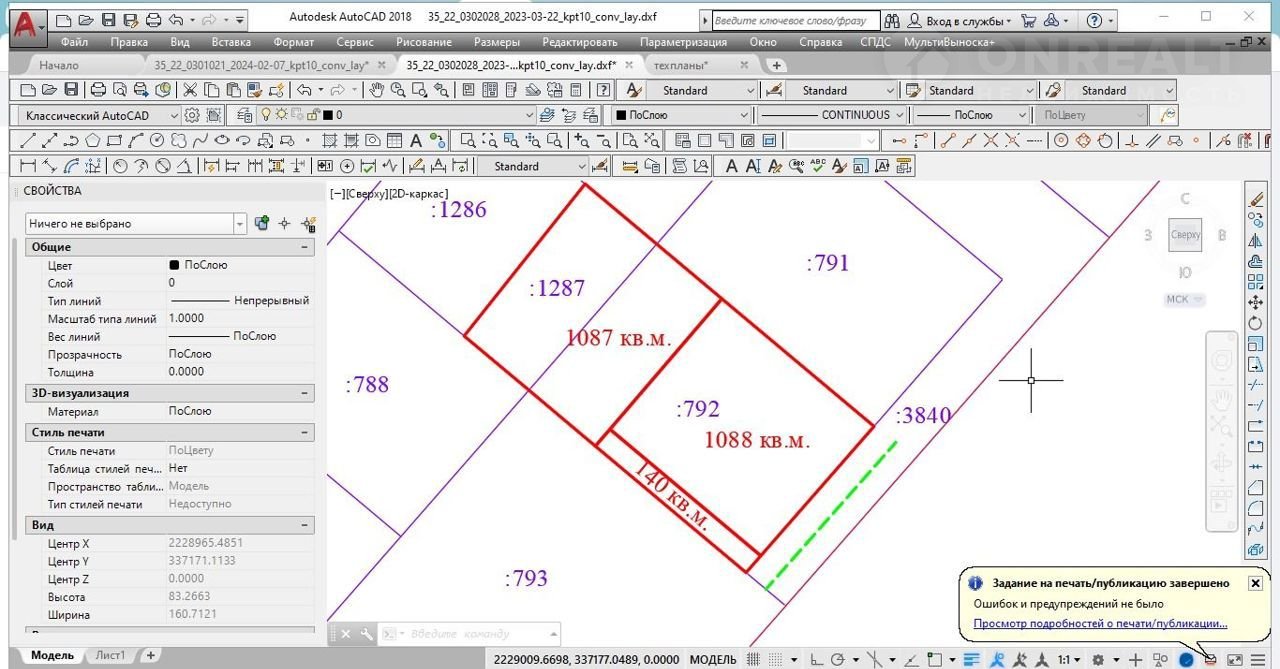Click the Pan hand tool
1280x669 pixels.
376,90
